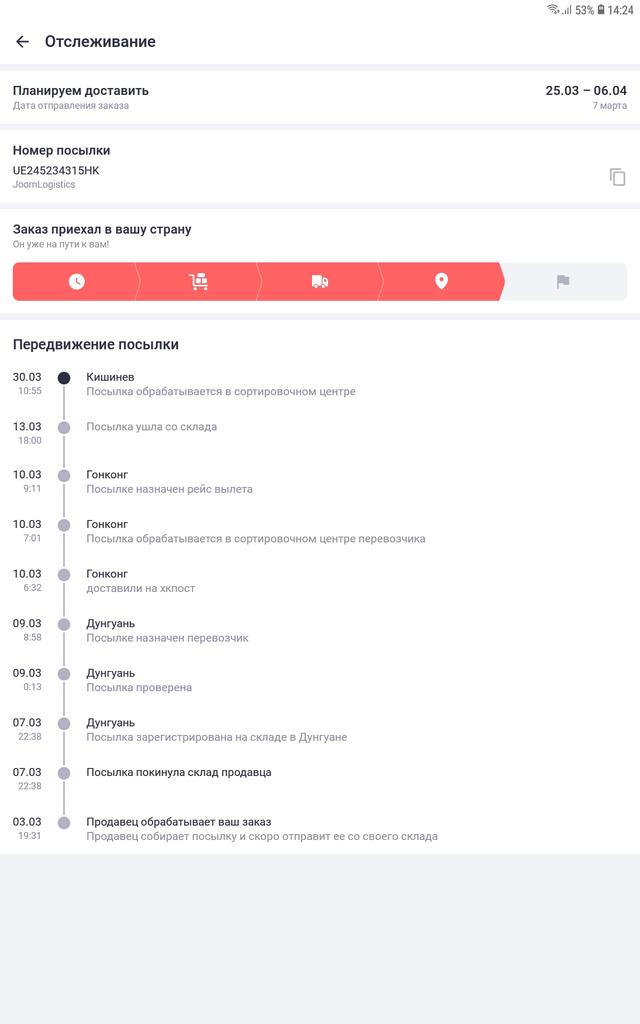Tap the warehouse cart stage icon

click(x=198, y=282)
